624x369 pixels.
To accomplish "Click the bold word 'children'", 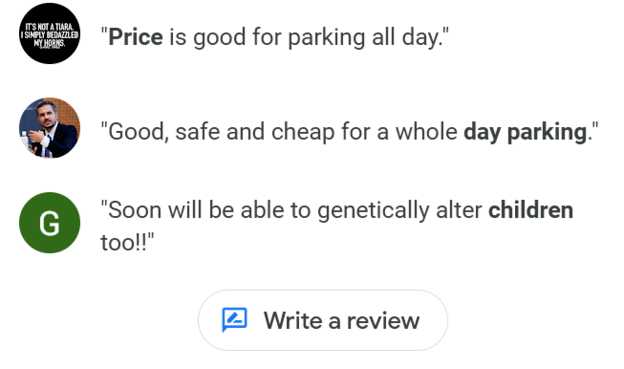I will 531,210.
